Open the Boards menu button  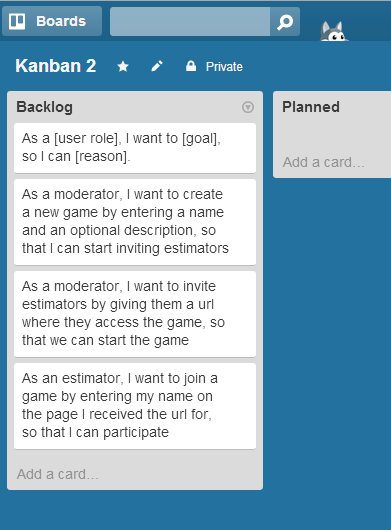point(52,21)
